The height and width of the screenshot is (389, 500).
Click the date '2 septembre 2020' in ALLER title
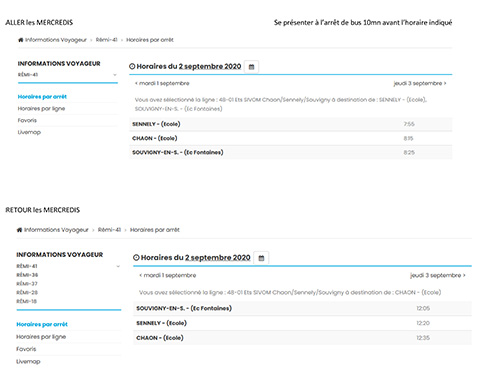[210, 66]
